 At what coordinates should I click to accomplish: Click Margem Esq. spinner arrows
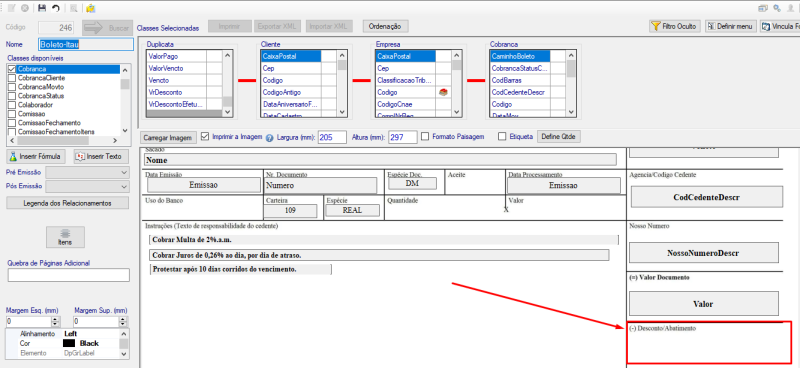[56, 322]
